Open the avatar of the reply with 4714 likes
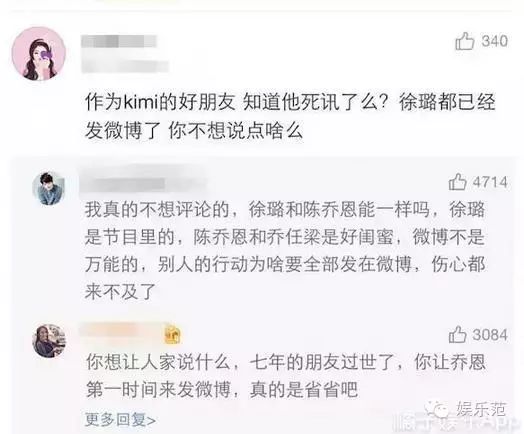 click(x=49, y=188)
